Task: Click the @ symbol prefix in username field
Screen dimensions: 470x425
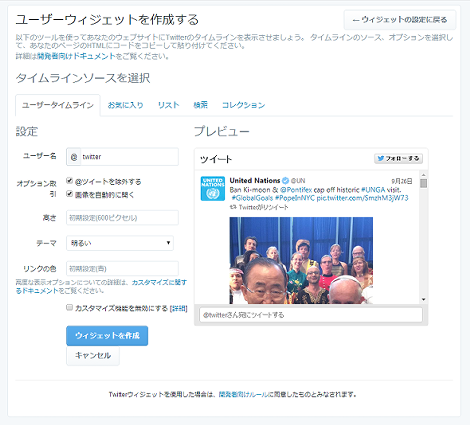Action: [74, 157]
